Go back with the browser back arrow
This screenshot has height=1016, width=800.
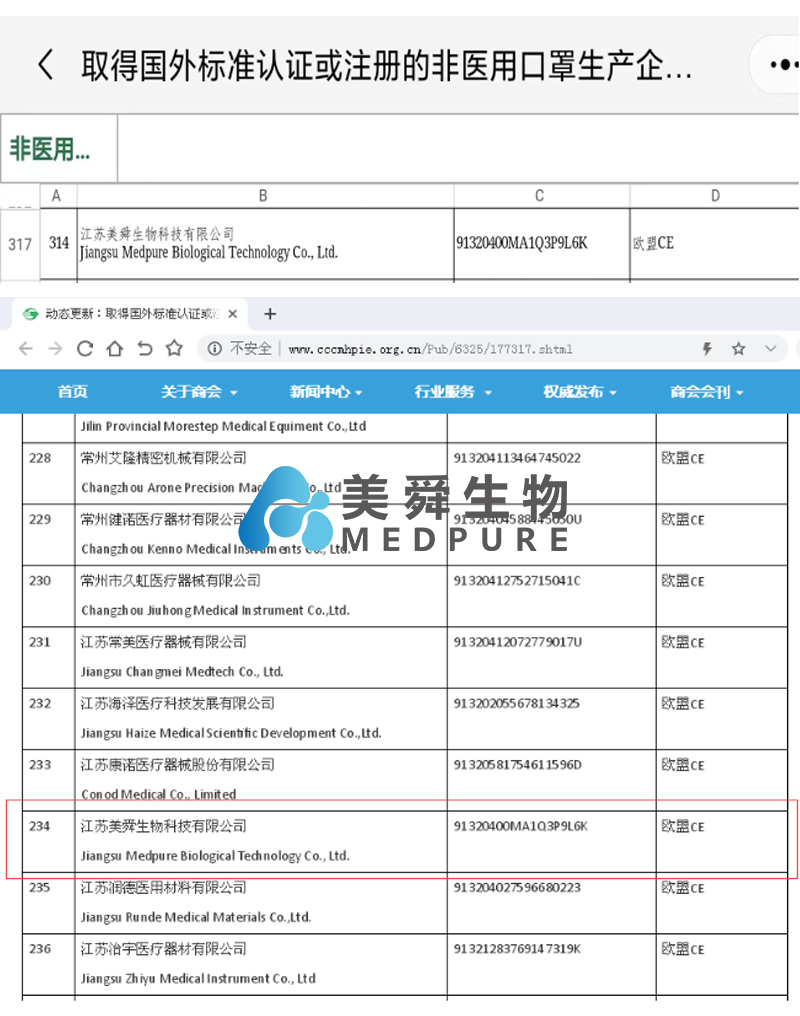[x=25, y=349]
